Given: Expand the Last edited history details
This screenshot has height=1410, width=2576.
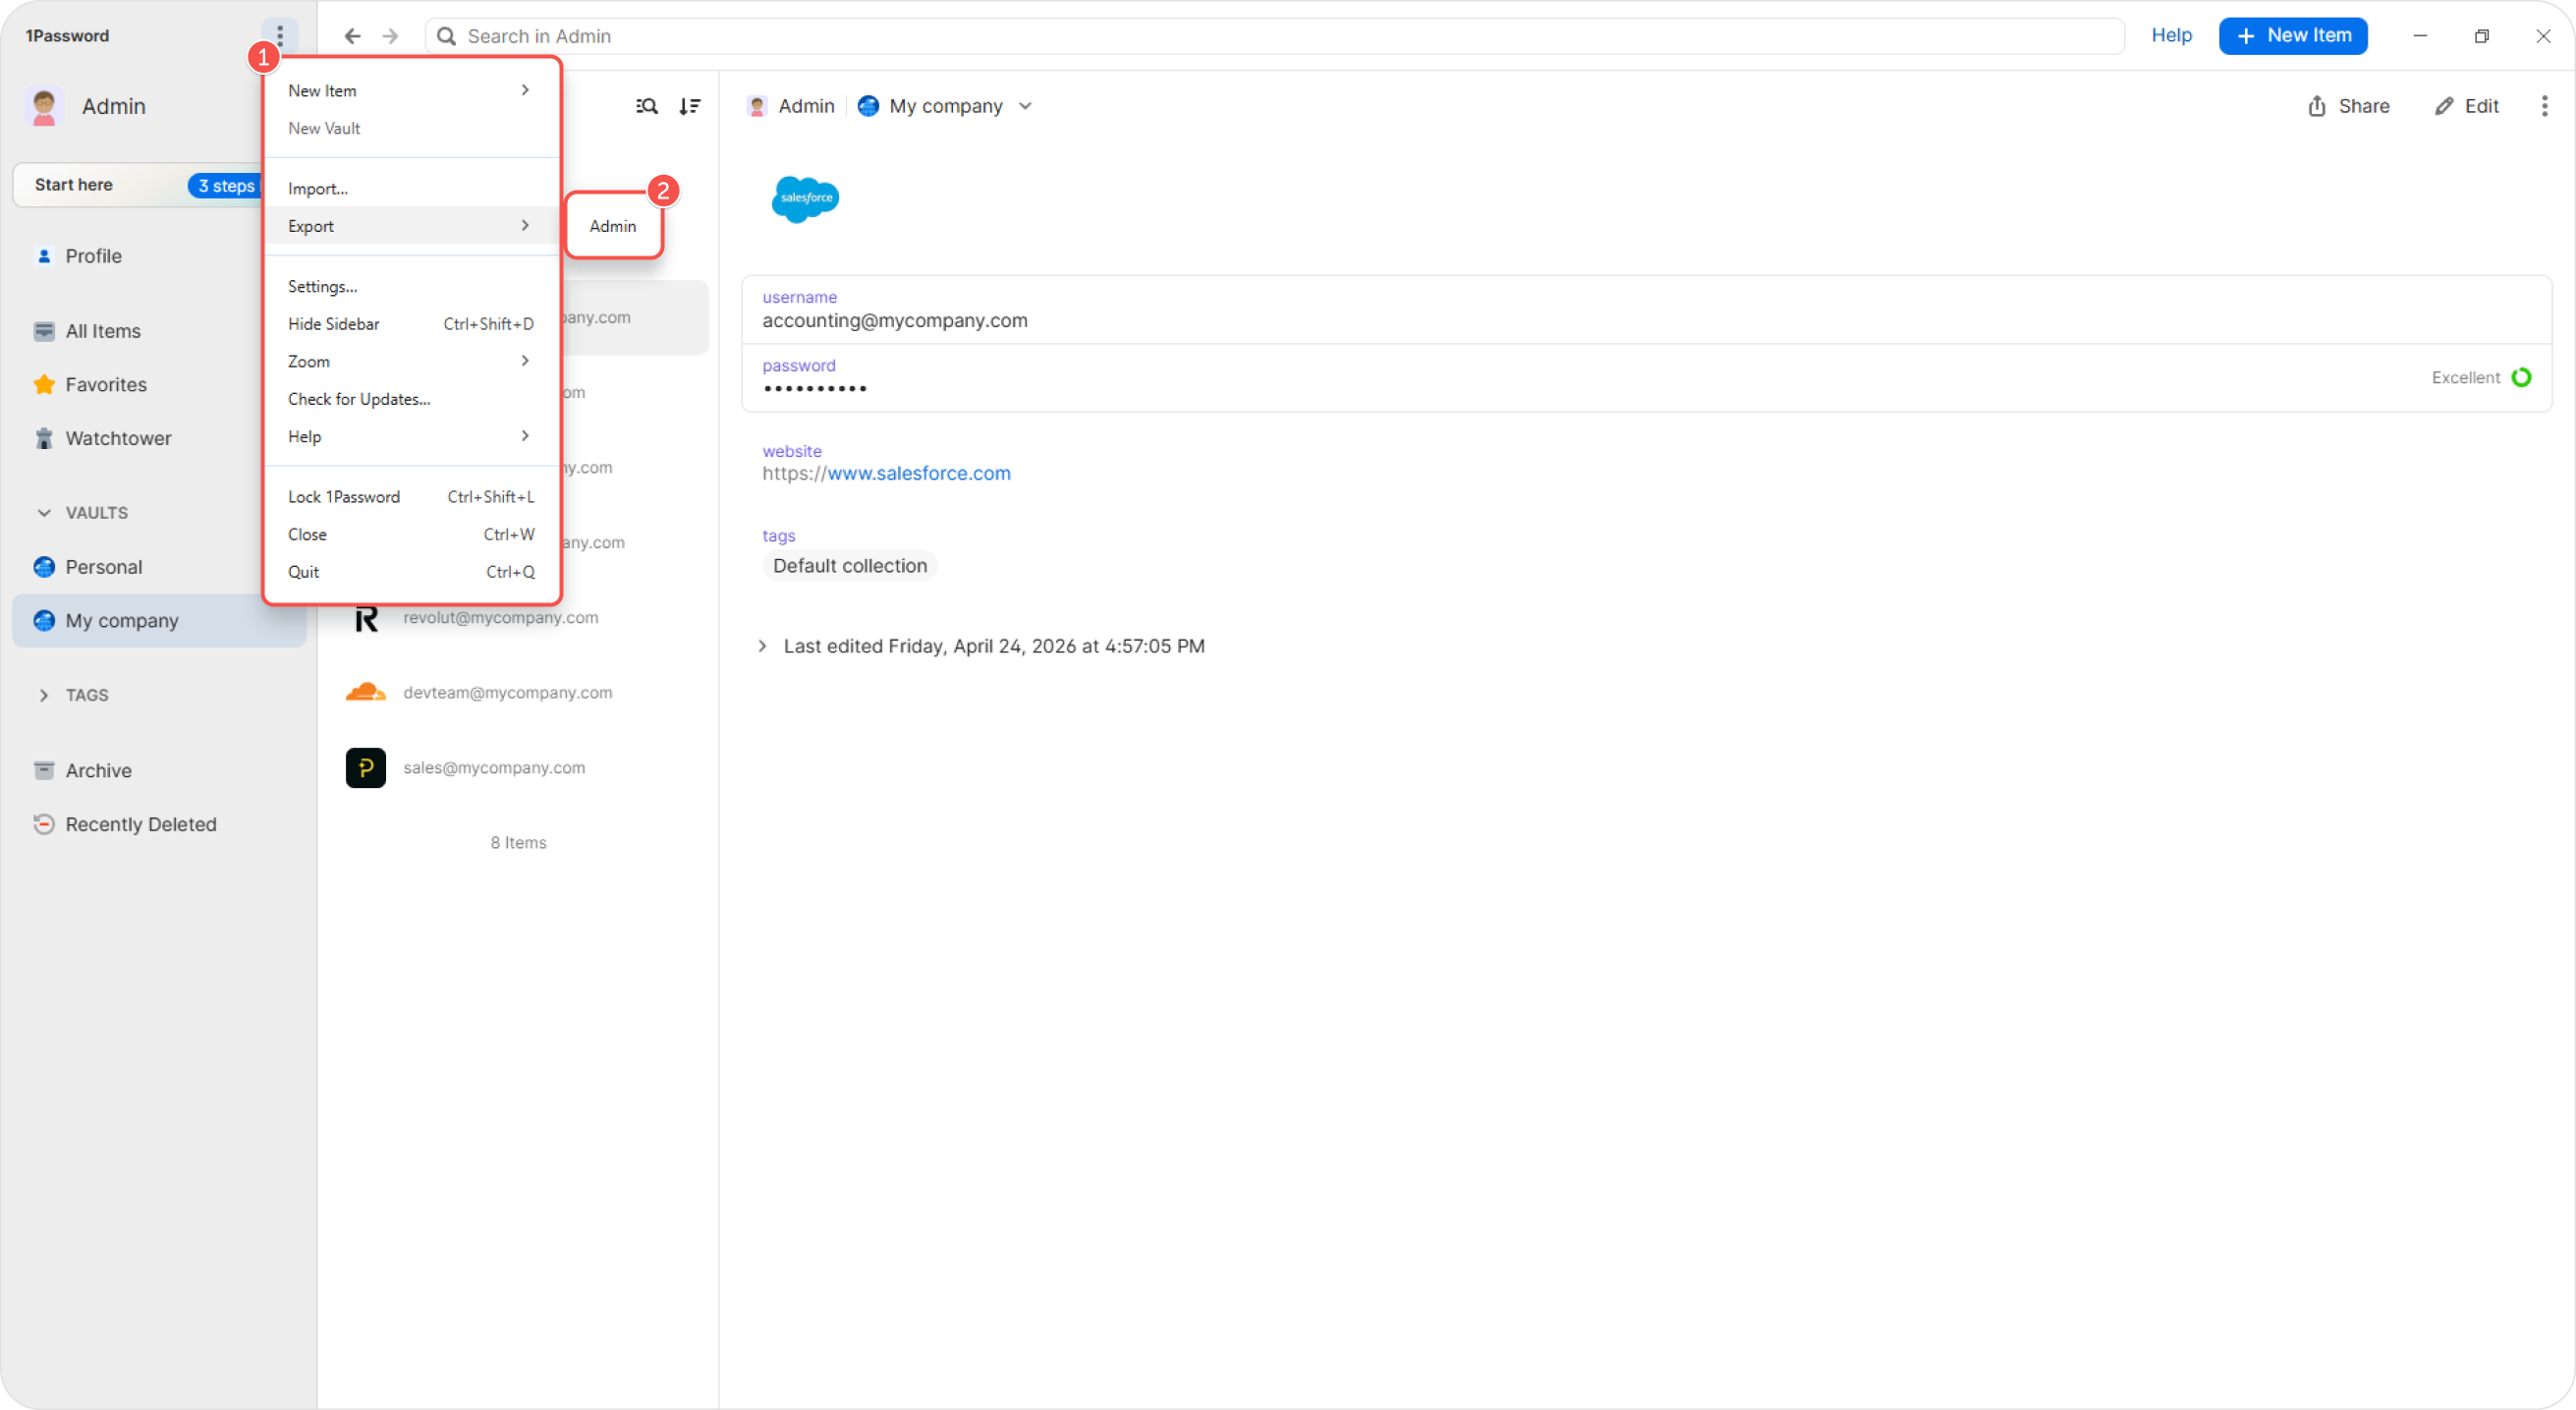Looking at the screenshot, I should [762, 646].
